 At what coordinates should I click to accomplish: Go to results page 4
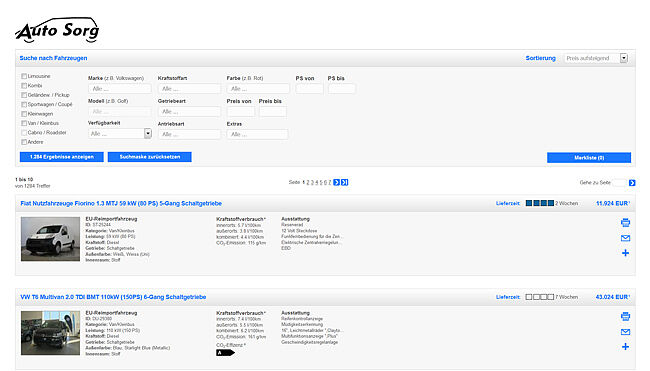tap(317, 182)
